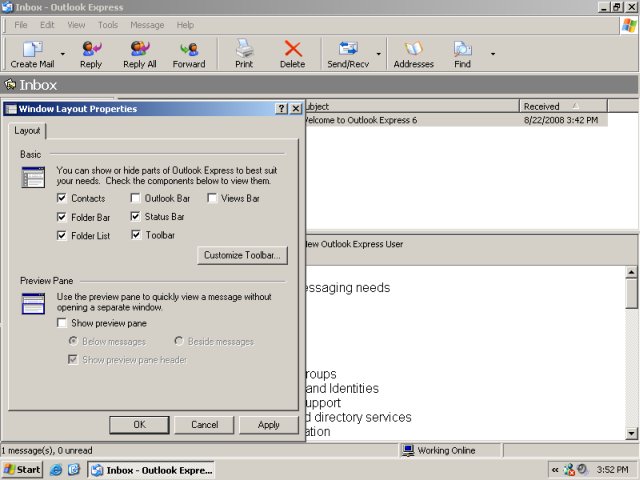
Task: Click the taskbar clock 3:52 PM
Action: pos(612,470)
